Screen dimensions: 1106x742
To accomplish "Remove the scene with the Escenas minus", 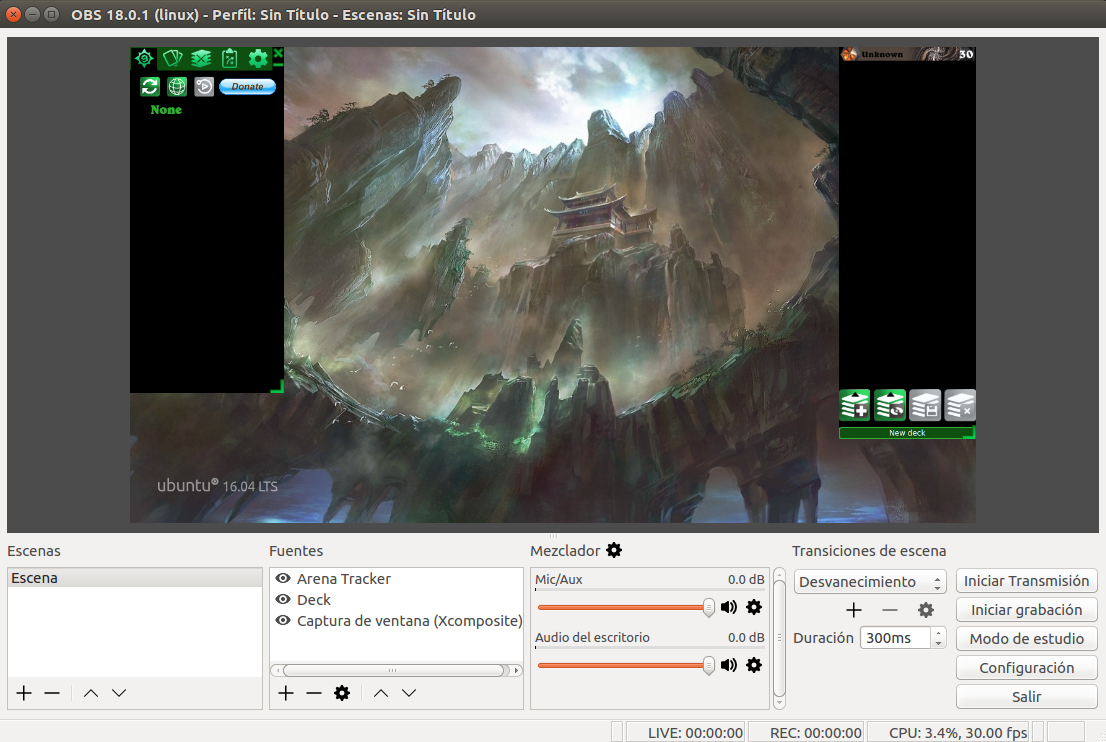I will tap(52, 693).
